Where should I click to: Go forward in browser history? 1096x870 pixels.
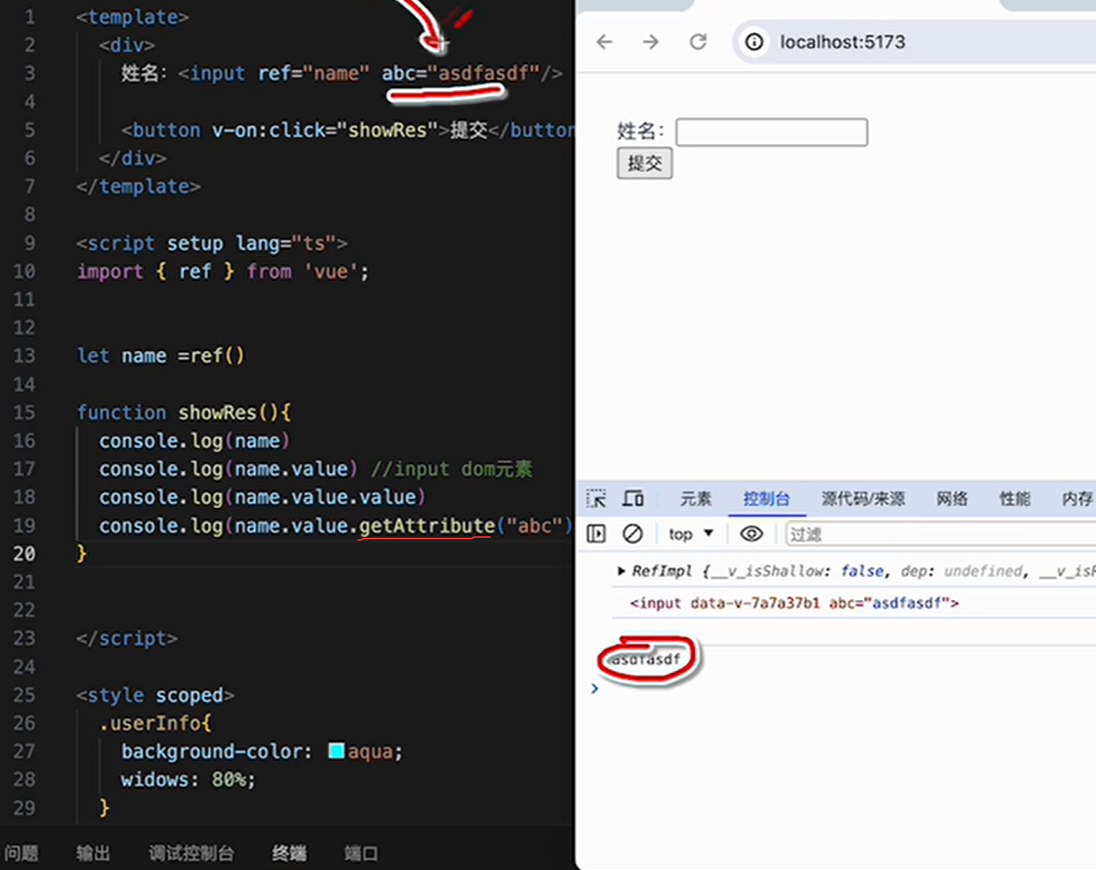pos(651,42)
